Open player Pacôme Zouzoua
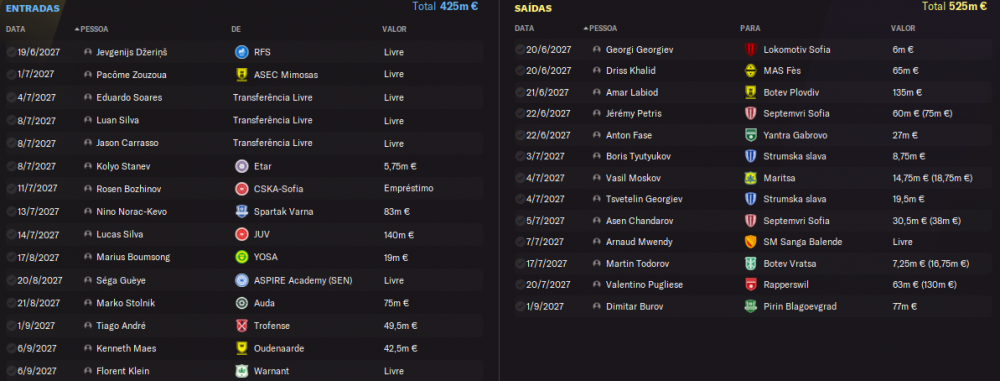 coord(131,75)
